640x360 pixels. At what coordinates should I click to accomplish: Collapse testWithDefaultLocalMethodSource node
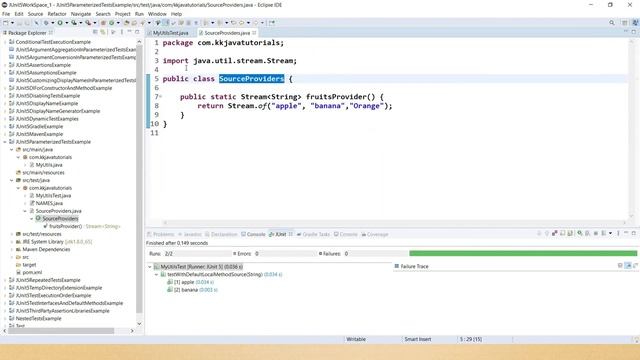[x=156, y=274]
